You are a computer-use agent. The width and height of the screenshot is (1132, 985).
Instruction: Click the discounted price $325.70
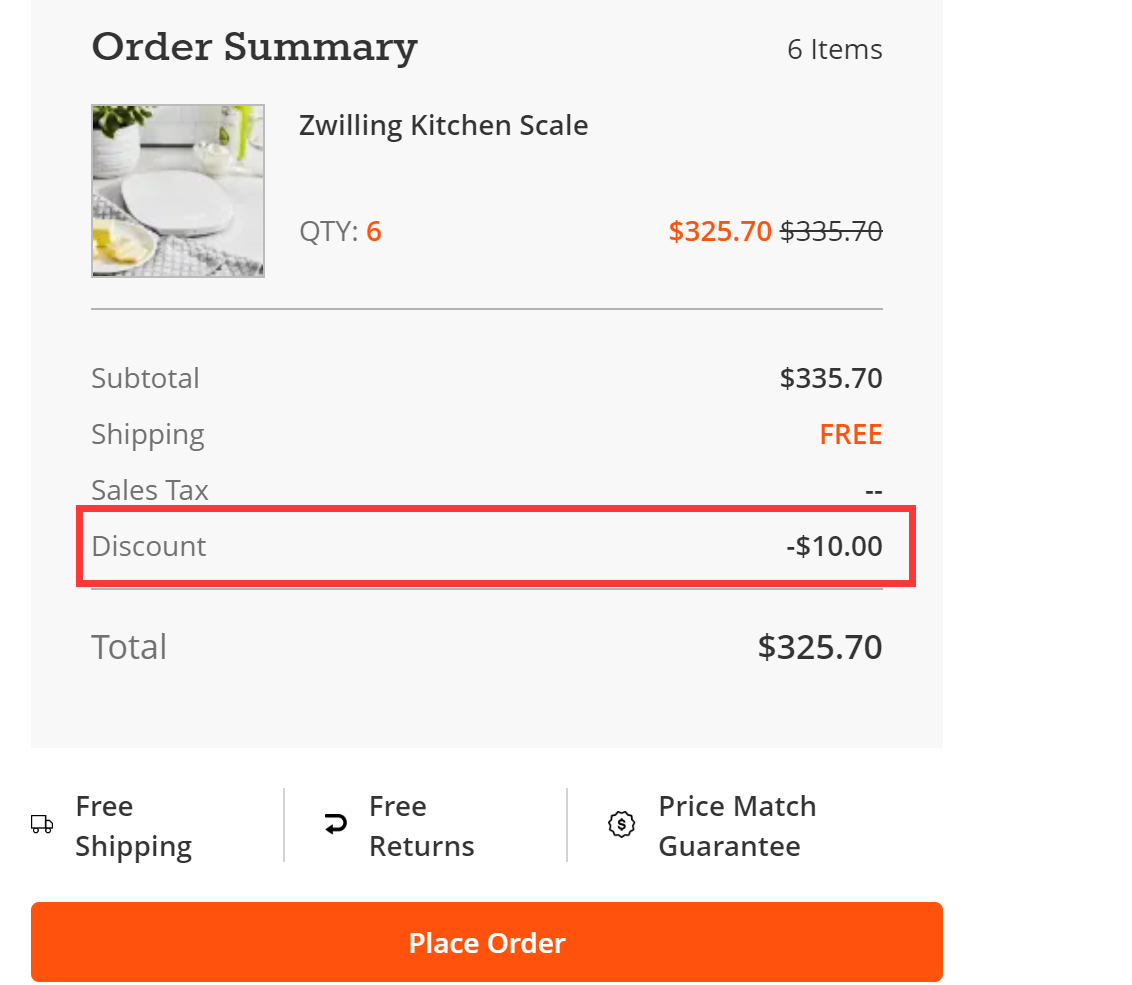point(720,230)
